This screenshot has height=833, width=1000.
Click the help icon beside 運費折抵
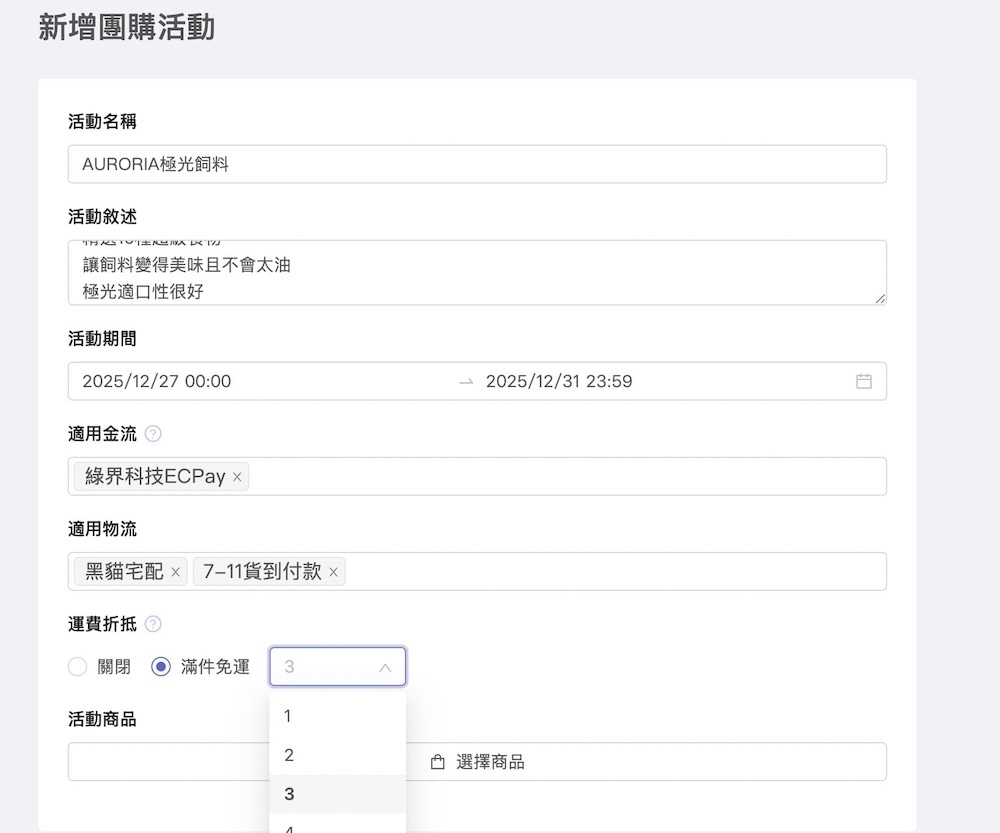tap(153, 624)
